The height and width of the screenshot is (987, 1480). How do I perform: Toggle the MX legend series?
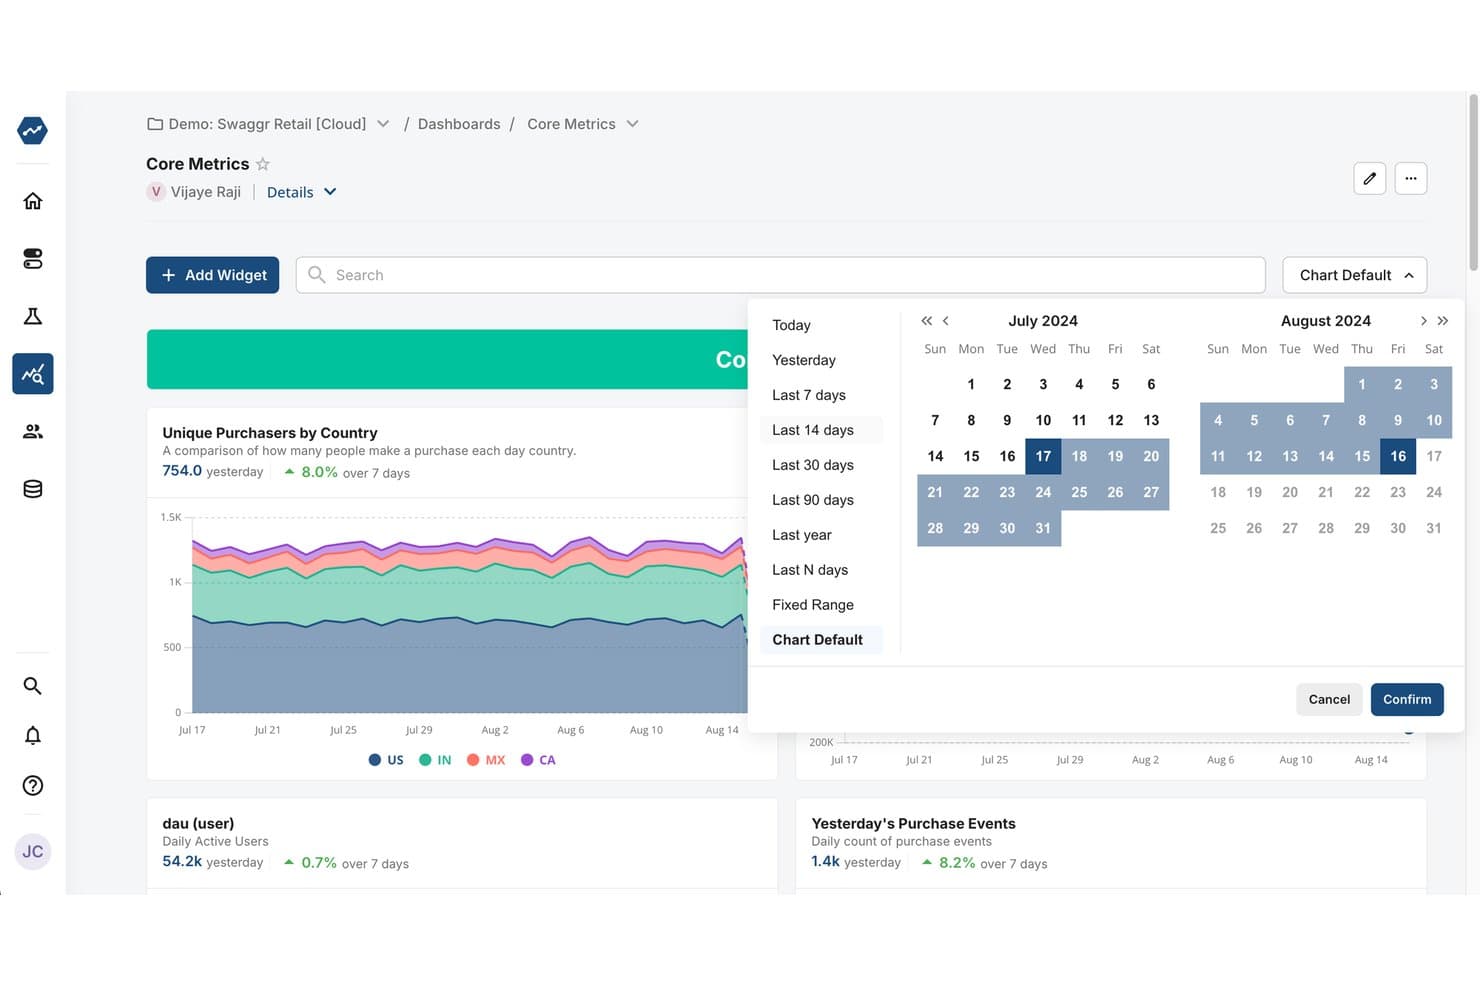pos(486,760)
